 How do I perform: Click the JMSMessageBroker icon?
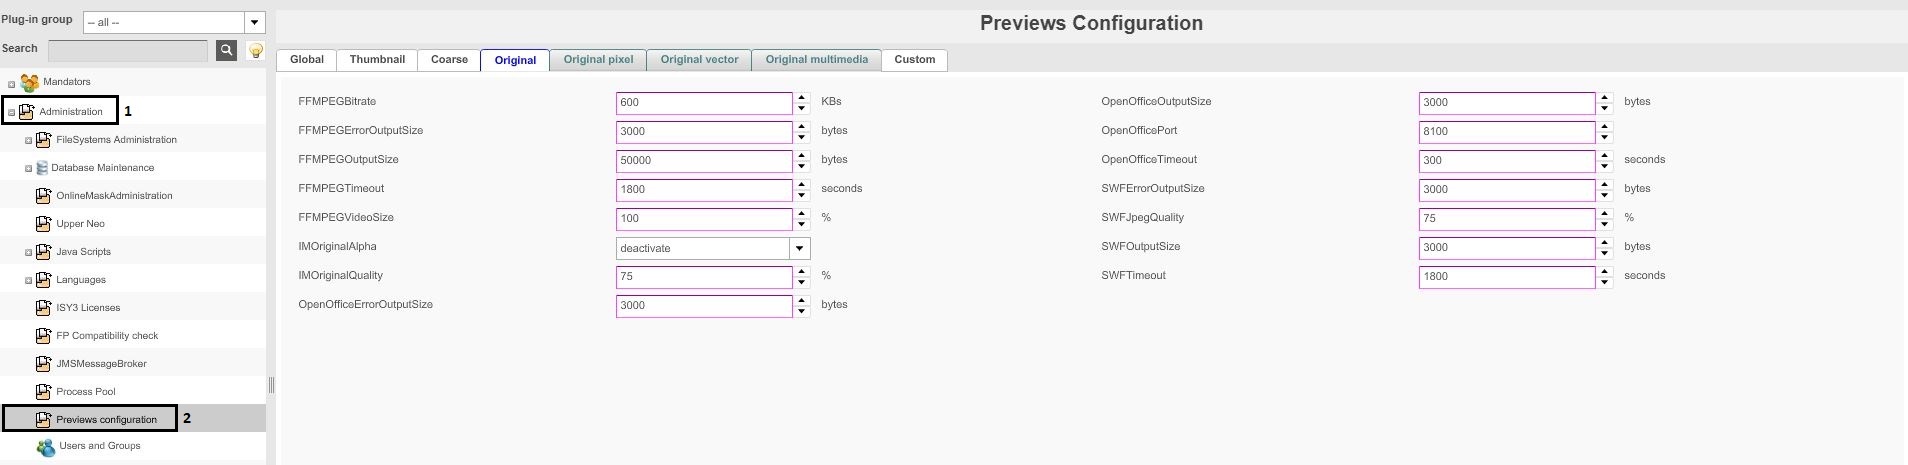pos(43,364)
